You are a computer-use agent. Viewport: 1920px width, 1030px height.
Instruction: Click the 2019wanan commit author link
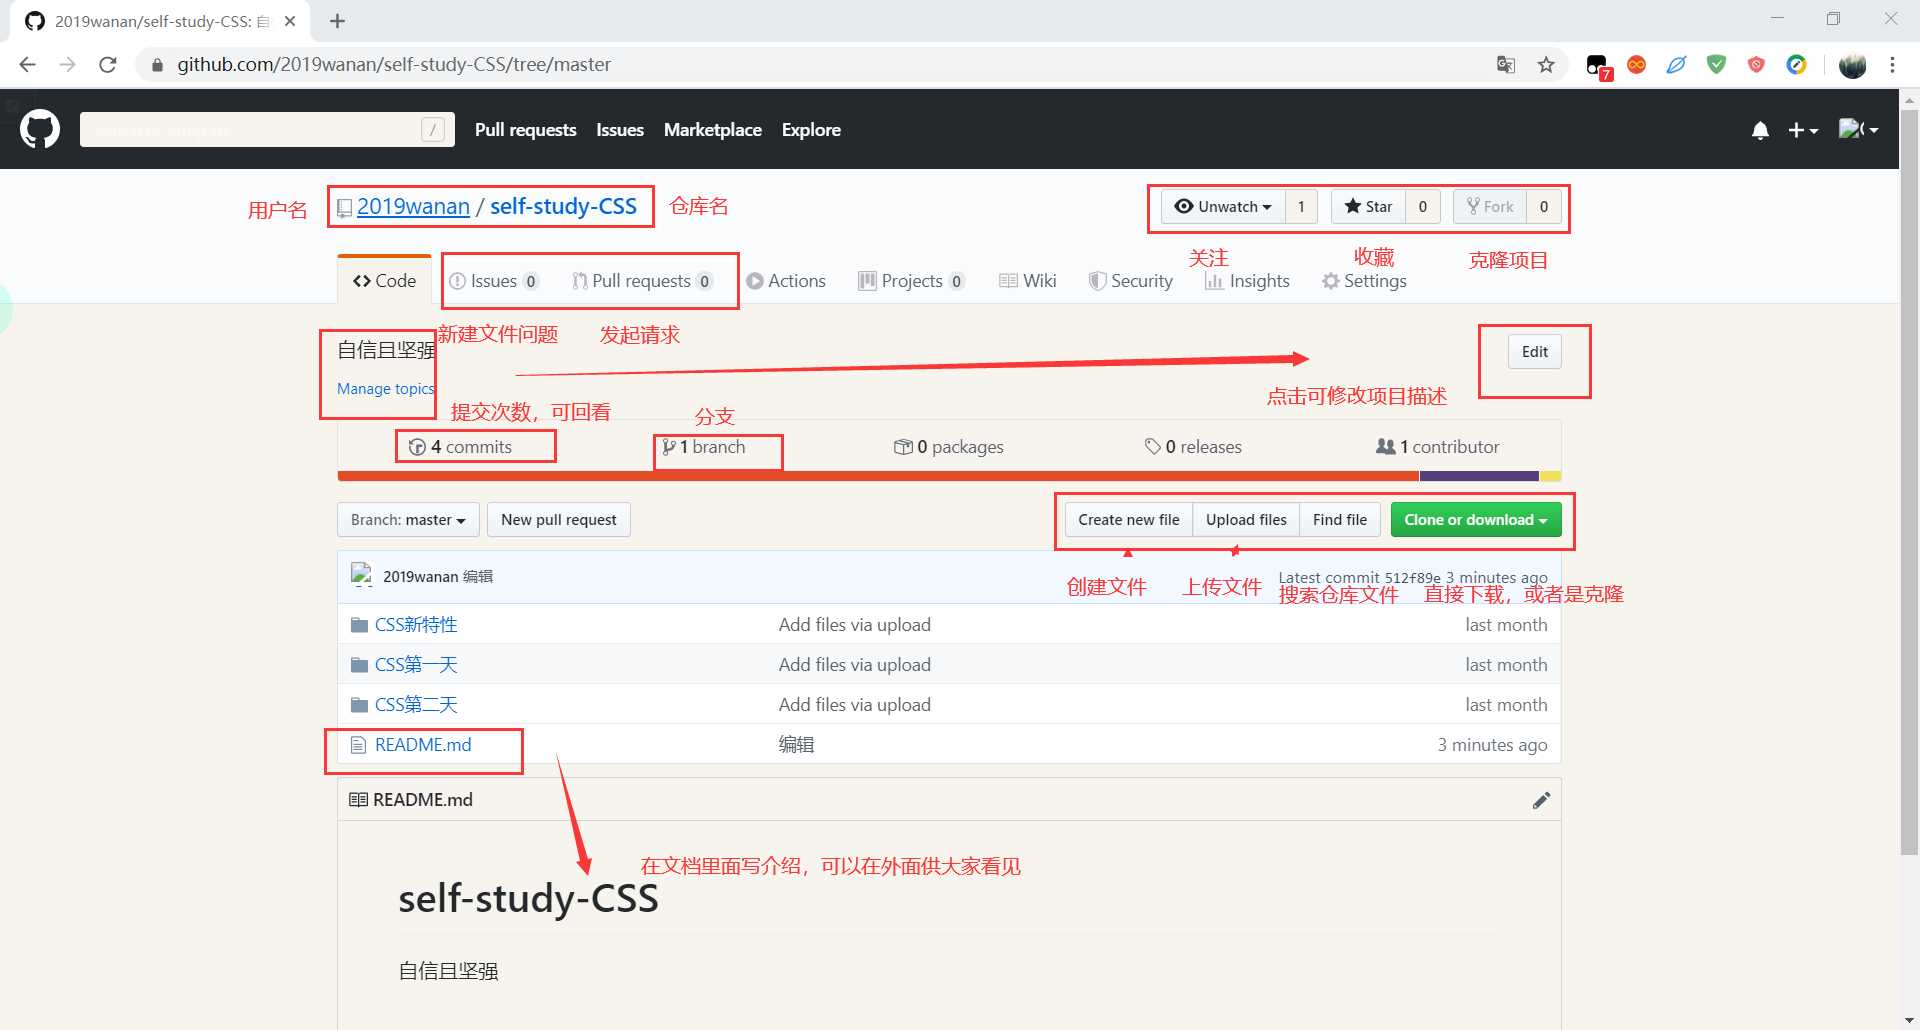(x=420, y=577)
